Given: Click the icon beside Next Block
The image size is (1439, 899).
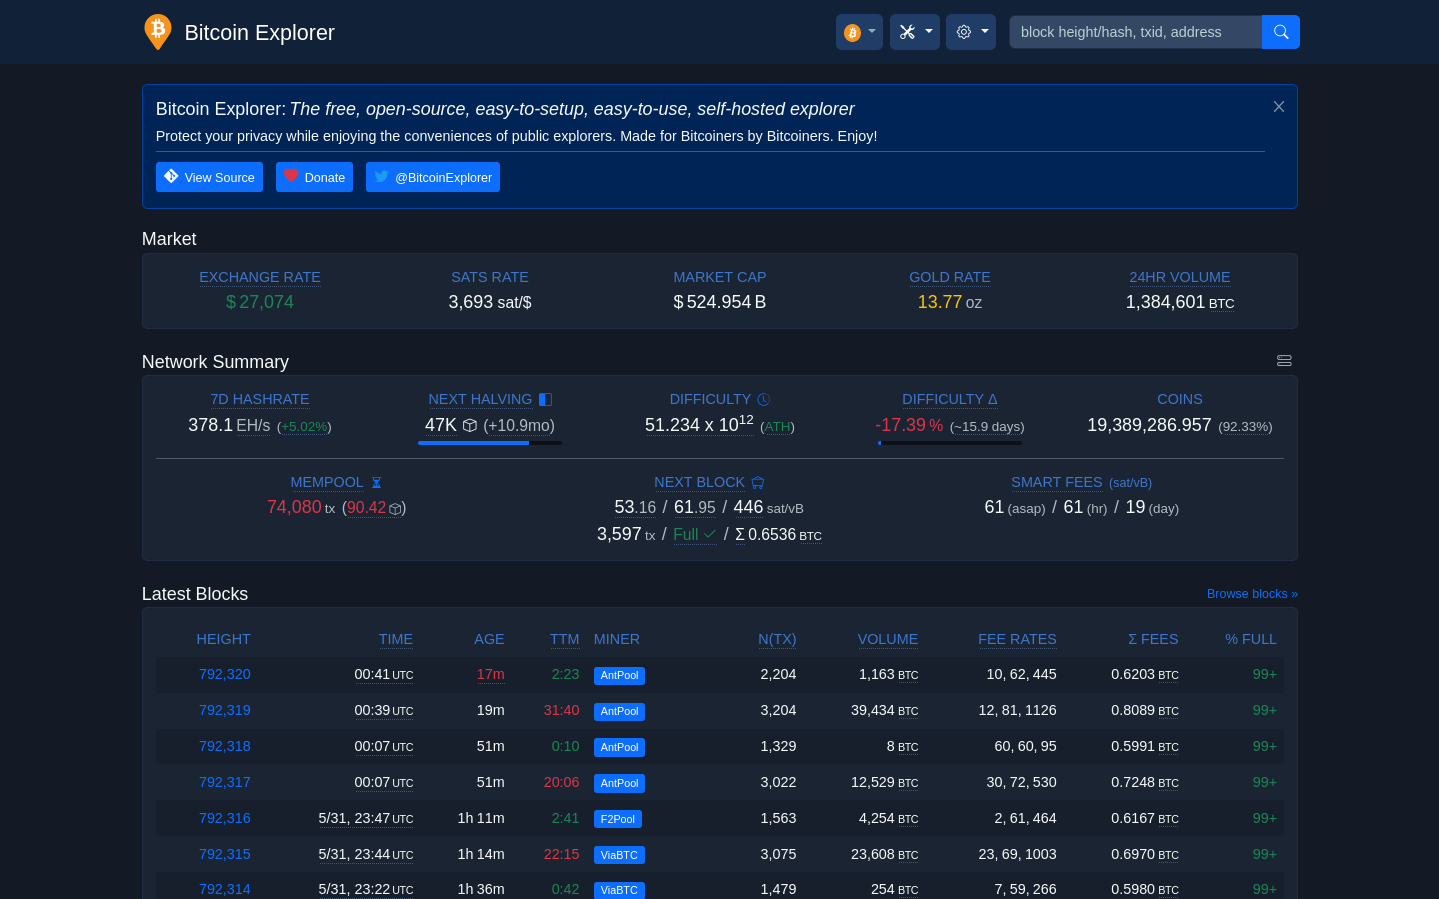Looking at the screenshot, I should tap(758, 483).
